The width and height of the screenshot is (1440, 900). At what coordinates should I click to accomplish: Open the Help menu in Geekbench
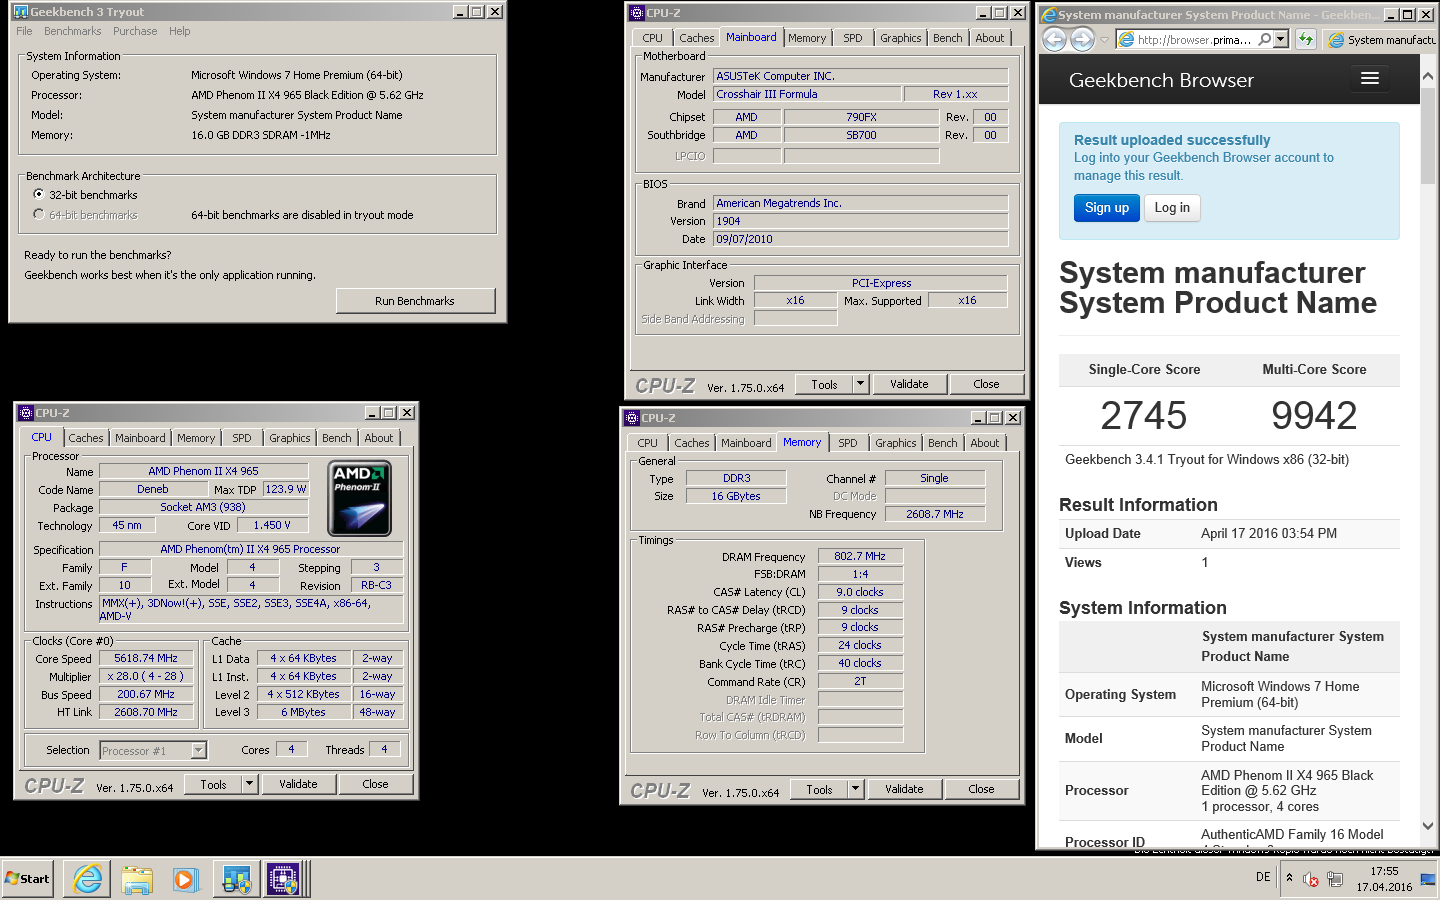[x=179, y=31]
